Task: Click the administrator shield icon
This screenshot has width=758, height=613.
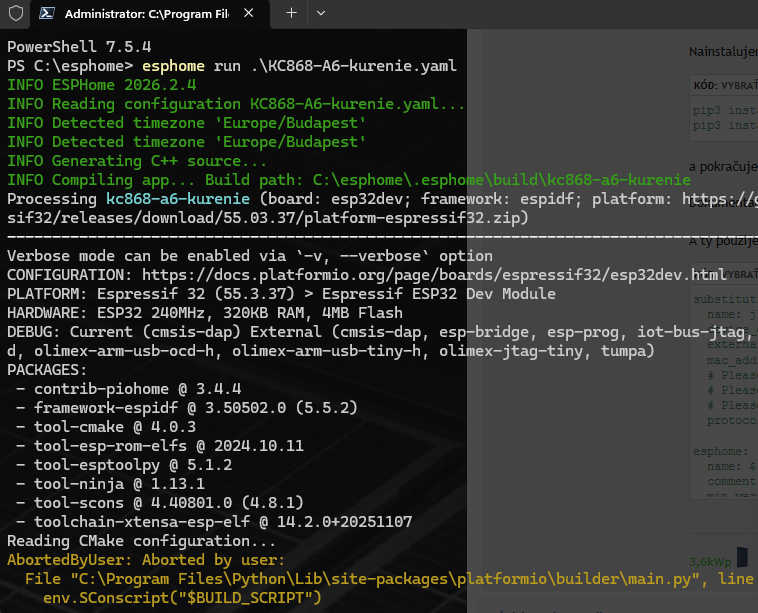Action: pos(15,14)
